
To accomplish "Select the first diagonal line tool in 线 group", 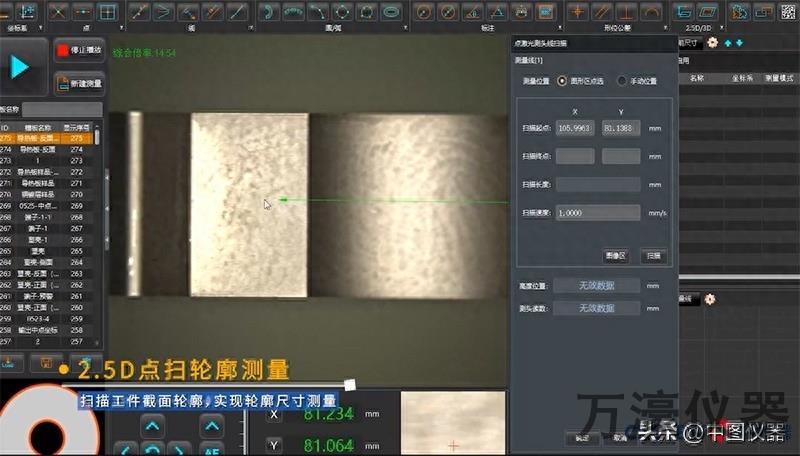I will coord(139,12).
